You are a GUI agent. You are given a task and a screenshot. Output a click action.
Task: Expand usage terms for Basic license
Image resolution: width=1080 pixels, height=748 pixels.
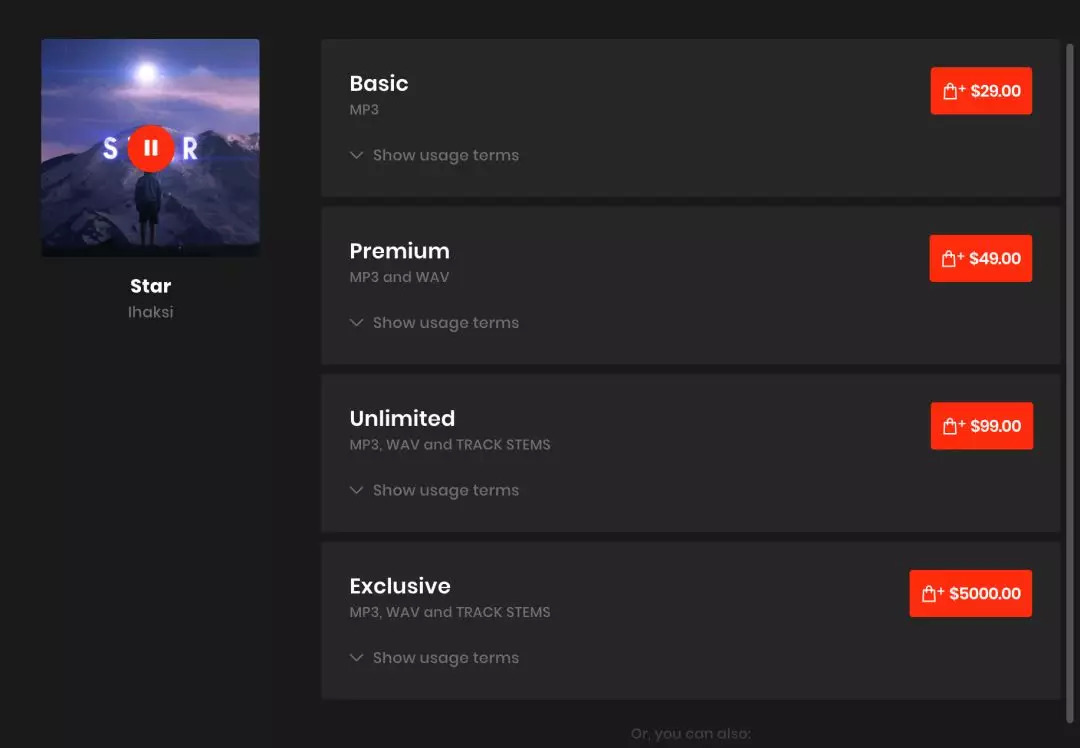coord(445,155)
